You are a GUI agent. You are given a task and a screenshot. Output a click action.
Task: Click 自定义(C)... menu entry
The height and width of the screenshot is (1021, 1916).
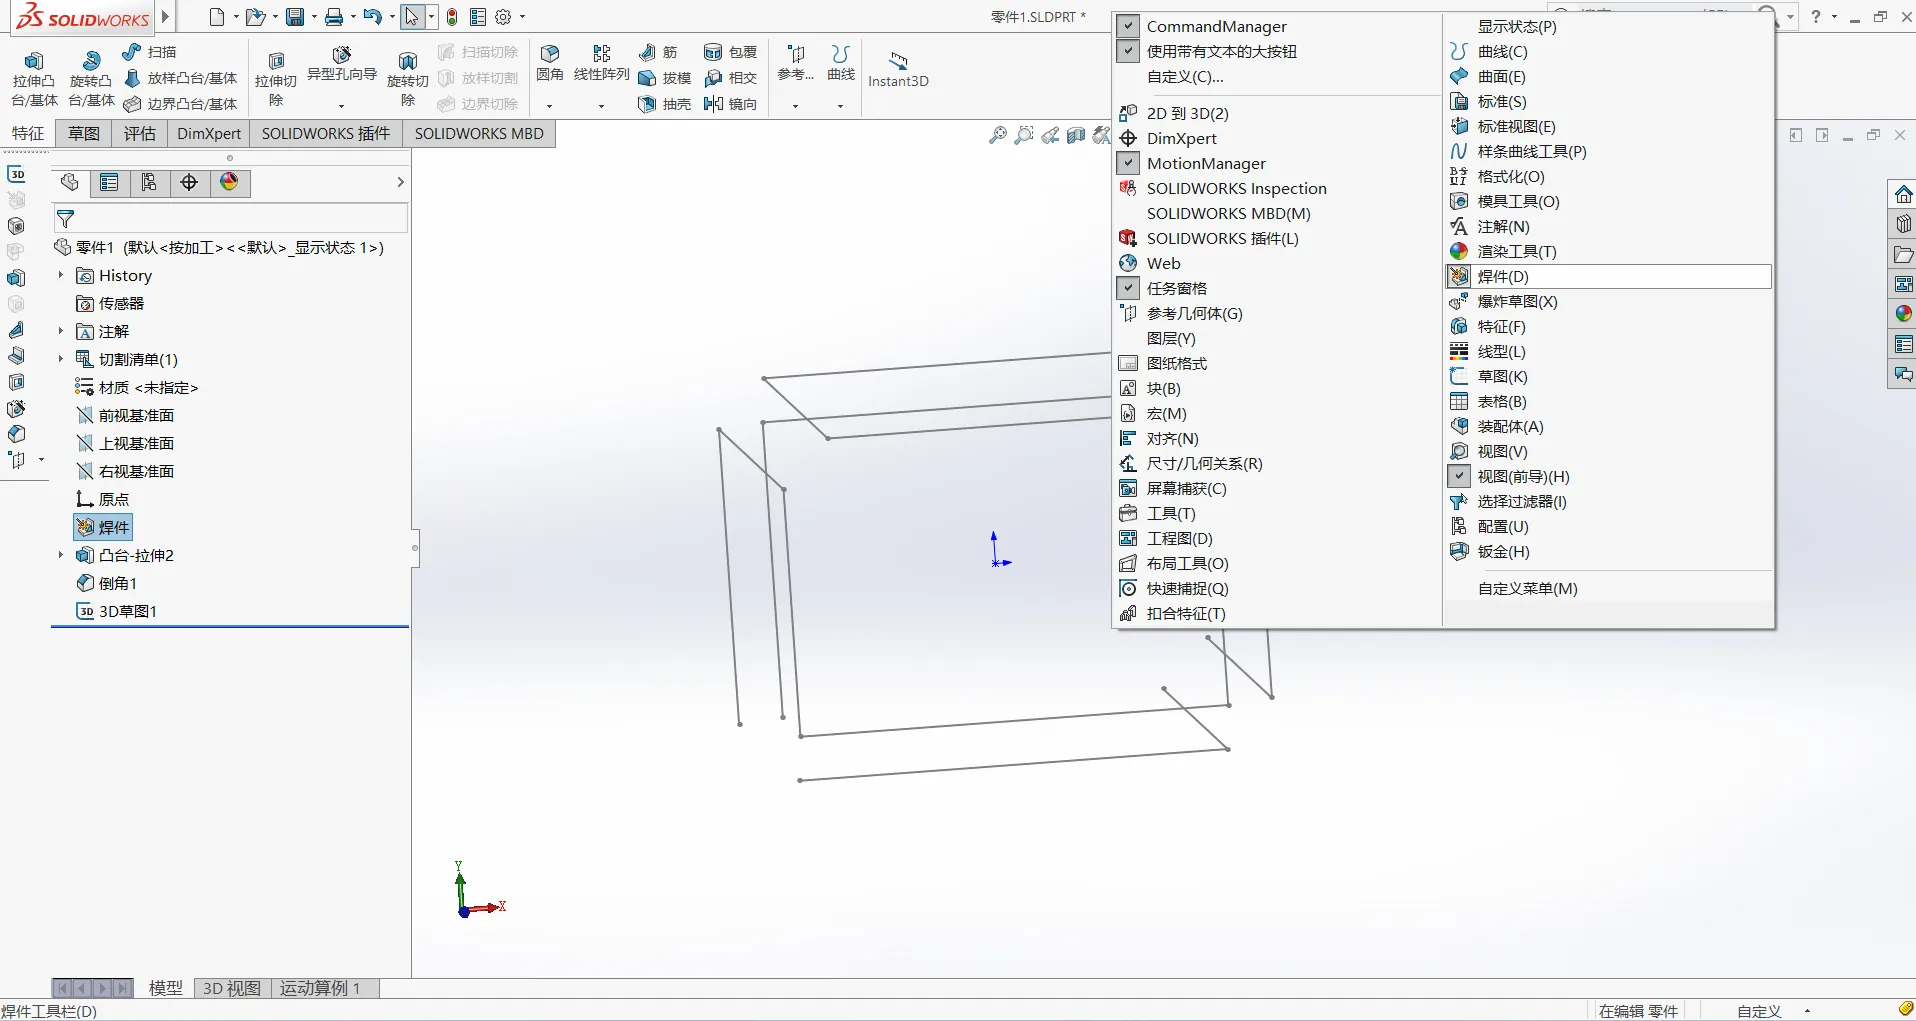1185,76
